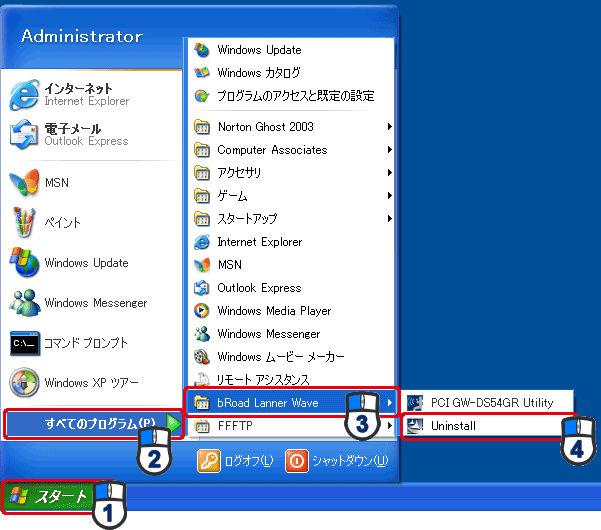601x530 pixels.
Task: Click the シャットダウン(U) button
Action: click(337, 461)
